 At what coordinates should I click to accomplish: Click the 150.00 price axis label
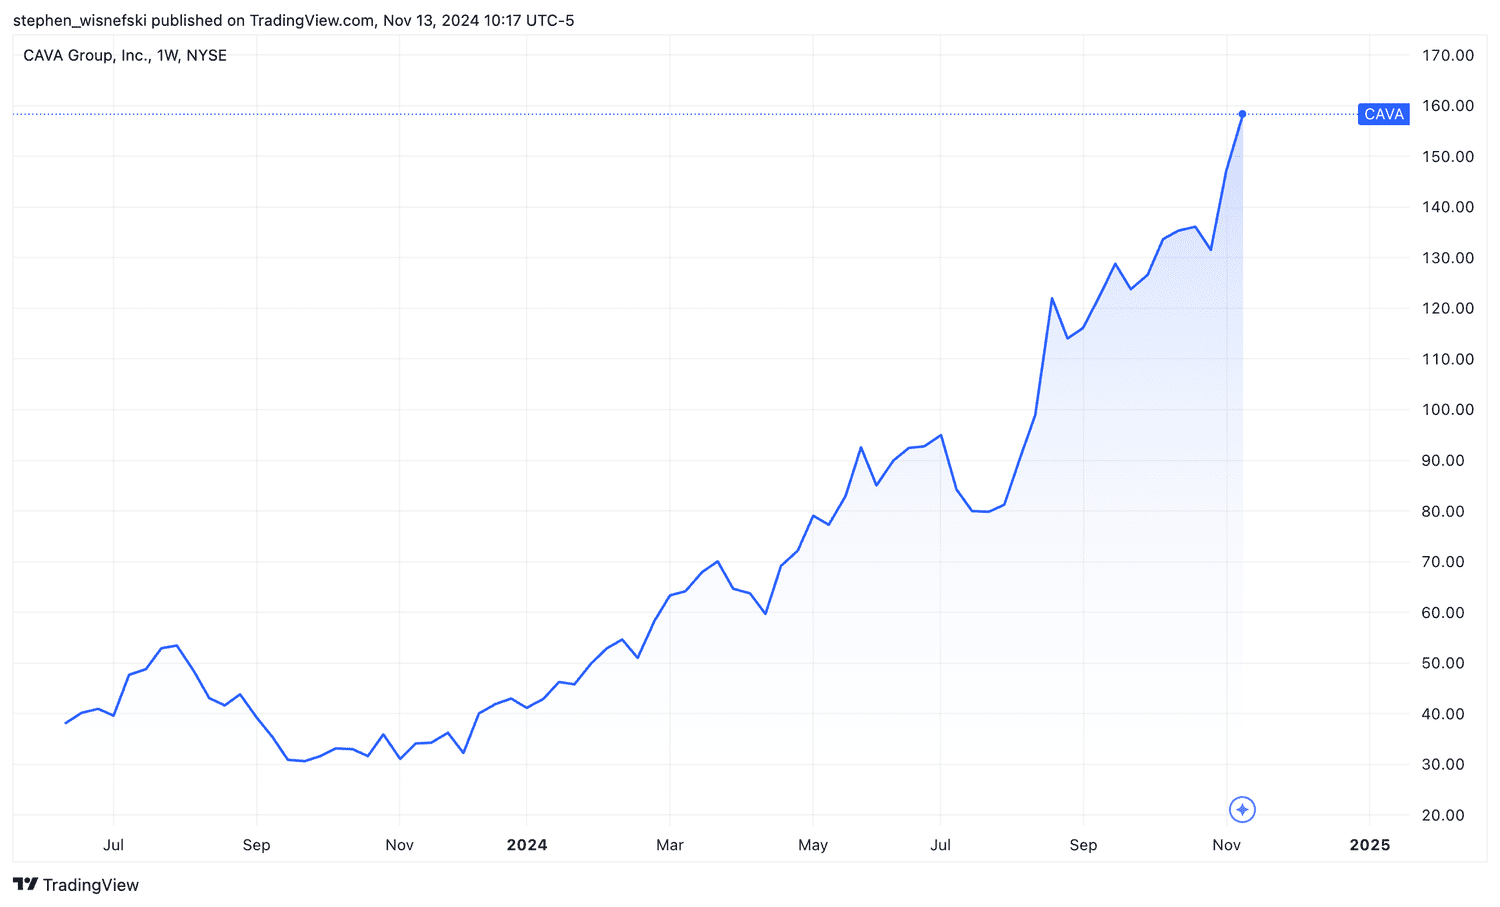1448,157
